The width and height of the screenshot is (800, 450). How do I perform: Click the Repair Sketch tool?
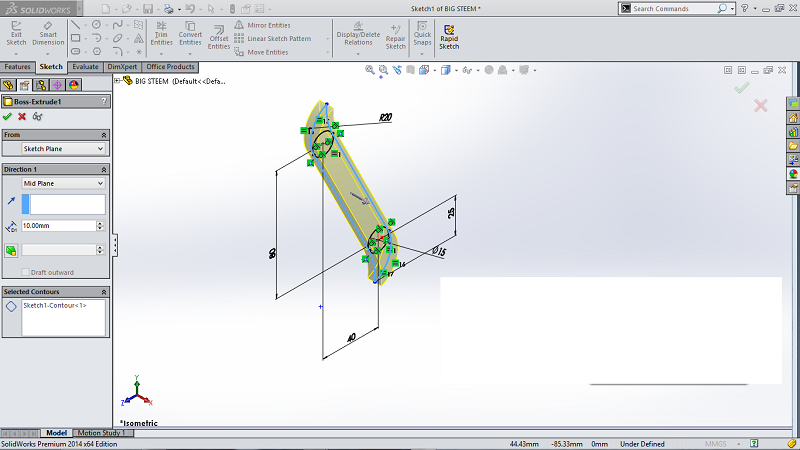pos(395,37)
